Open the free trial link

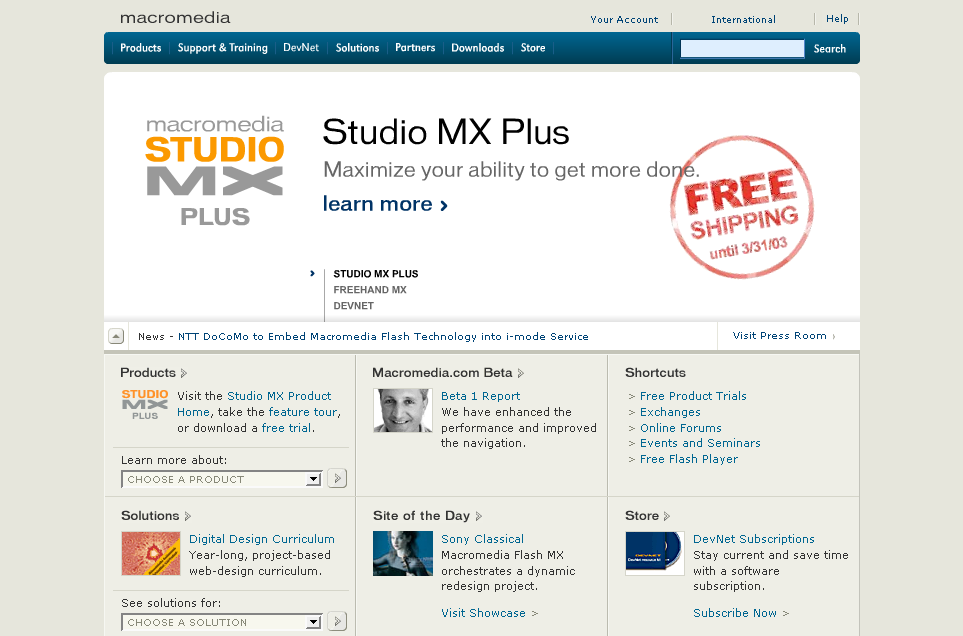(x=286, y=428)
